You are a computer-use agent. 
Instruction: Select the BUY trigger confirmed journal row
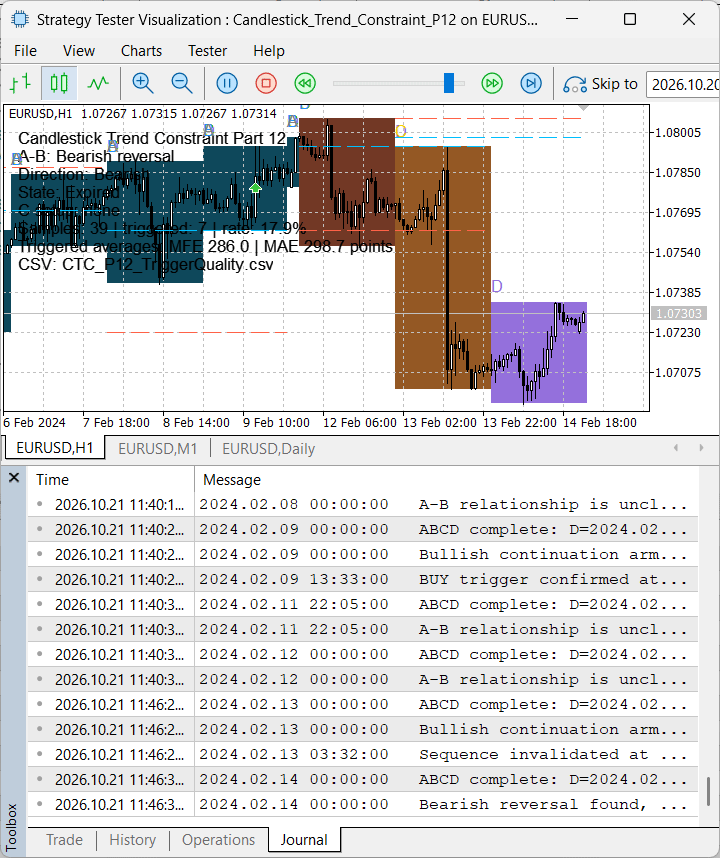[363, 579]
